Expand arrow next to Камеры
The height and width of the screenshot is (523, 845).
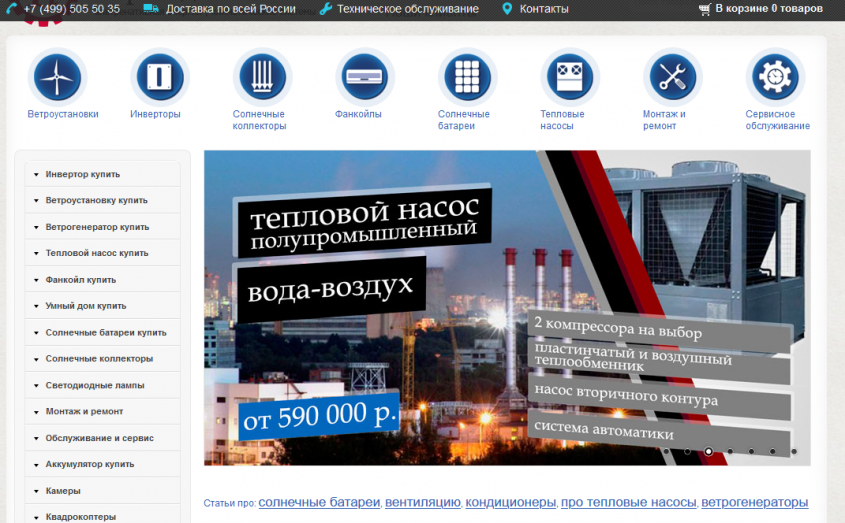pyautogui.click(x=36, y=492)
